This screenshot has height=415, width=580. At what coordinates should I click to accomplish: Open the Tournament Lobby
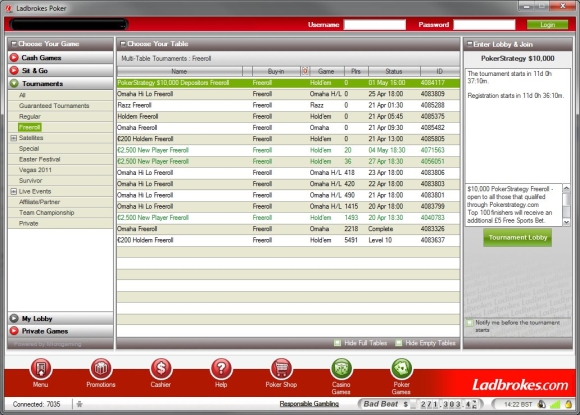[517, 237]
